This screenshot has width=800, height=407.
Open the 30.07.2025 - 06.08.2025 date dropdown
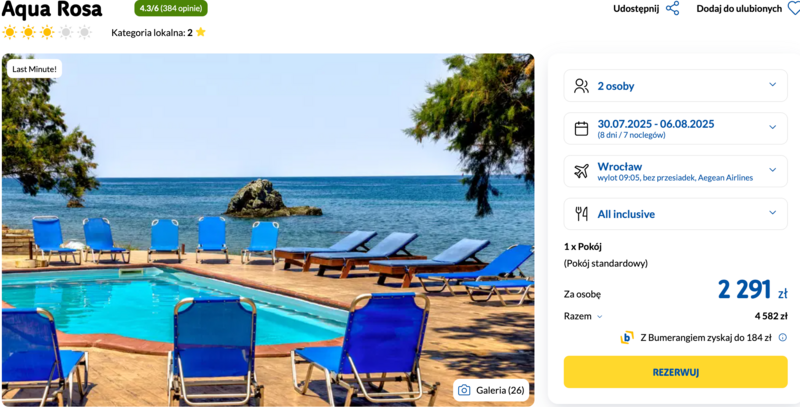pos(676,129)
